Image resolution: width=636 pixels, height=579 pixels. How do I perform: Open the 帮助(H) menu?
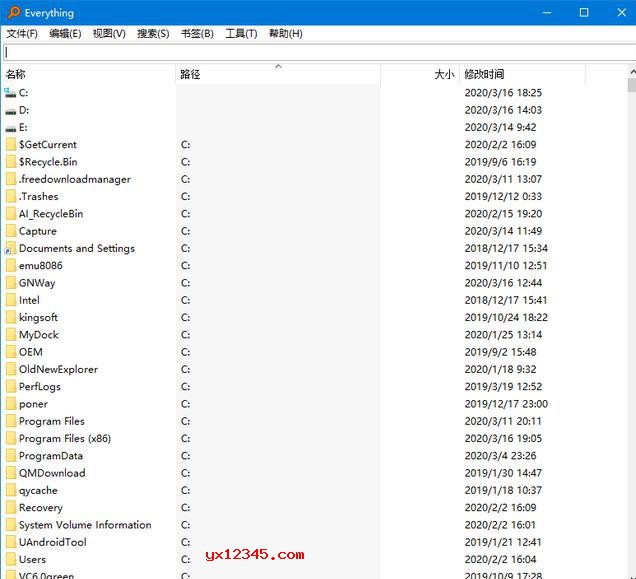point(286,34)
